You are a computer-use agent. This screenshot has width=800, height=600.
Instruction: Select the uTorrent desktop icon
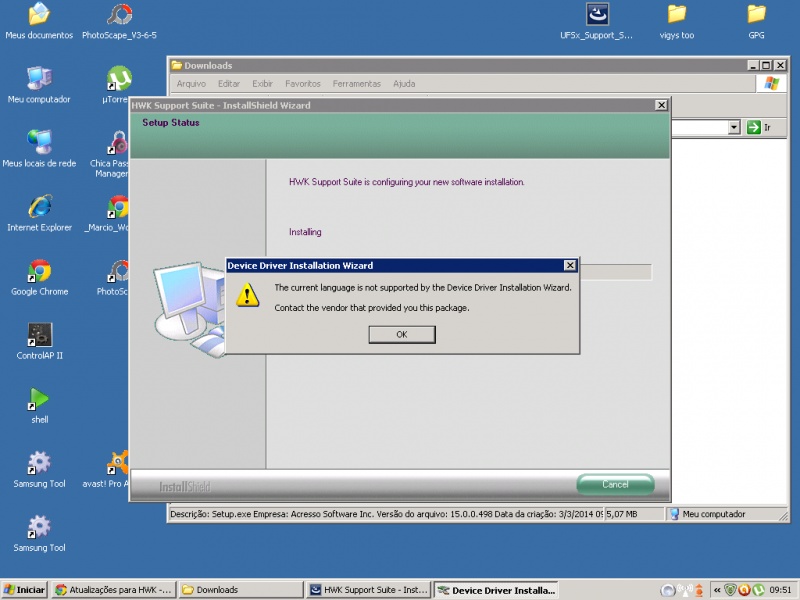(x=118, y=85)
